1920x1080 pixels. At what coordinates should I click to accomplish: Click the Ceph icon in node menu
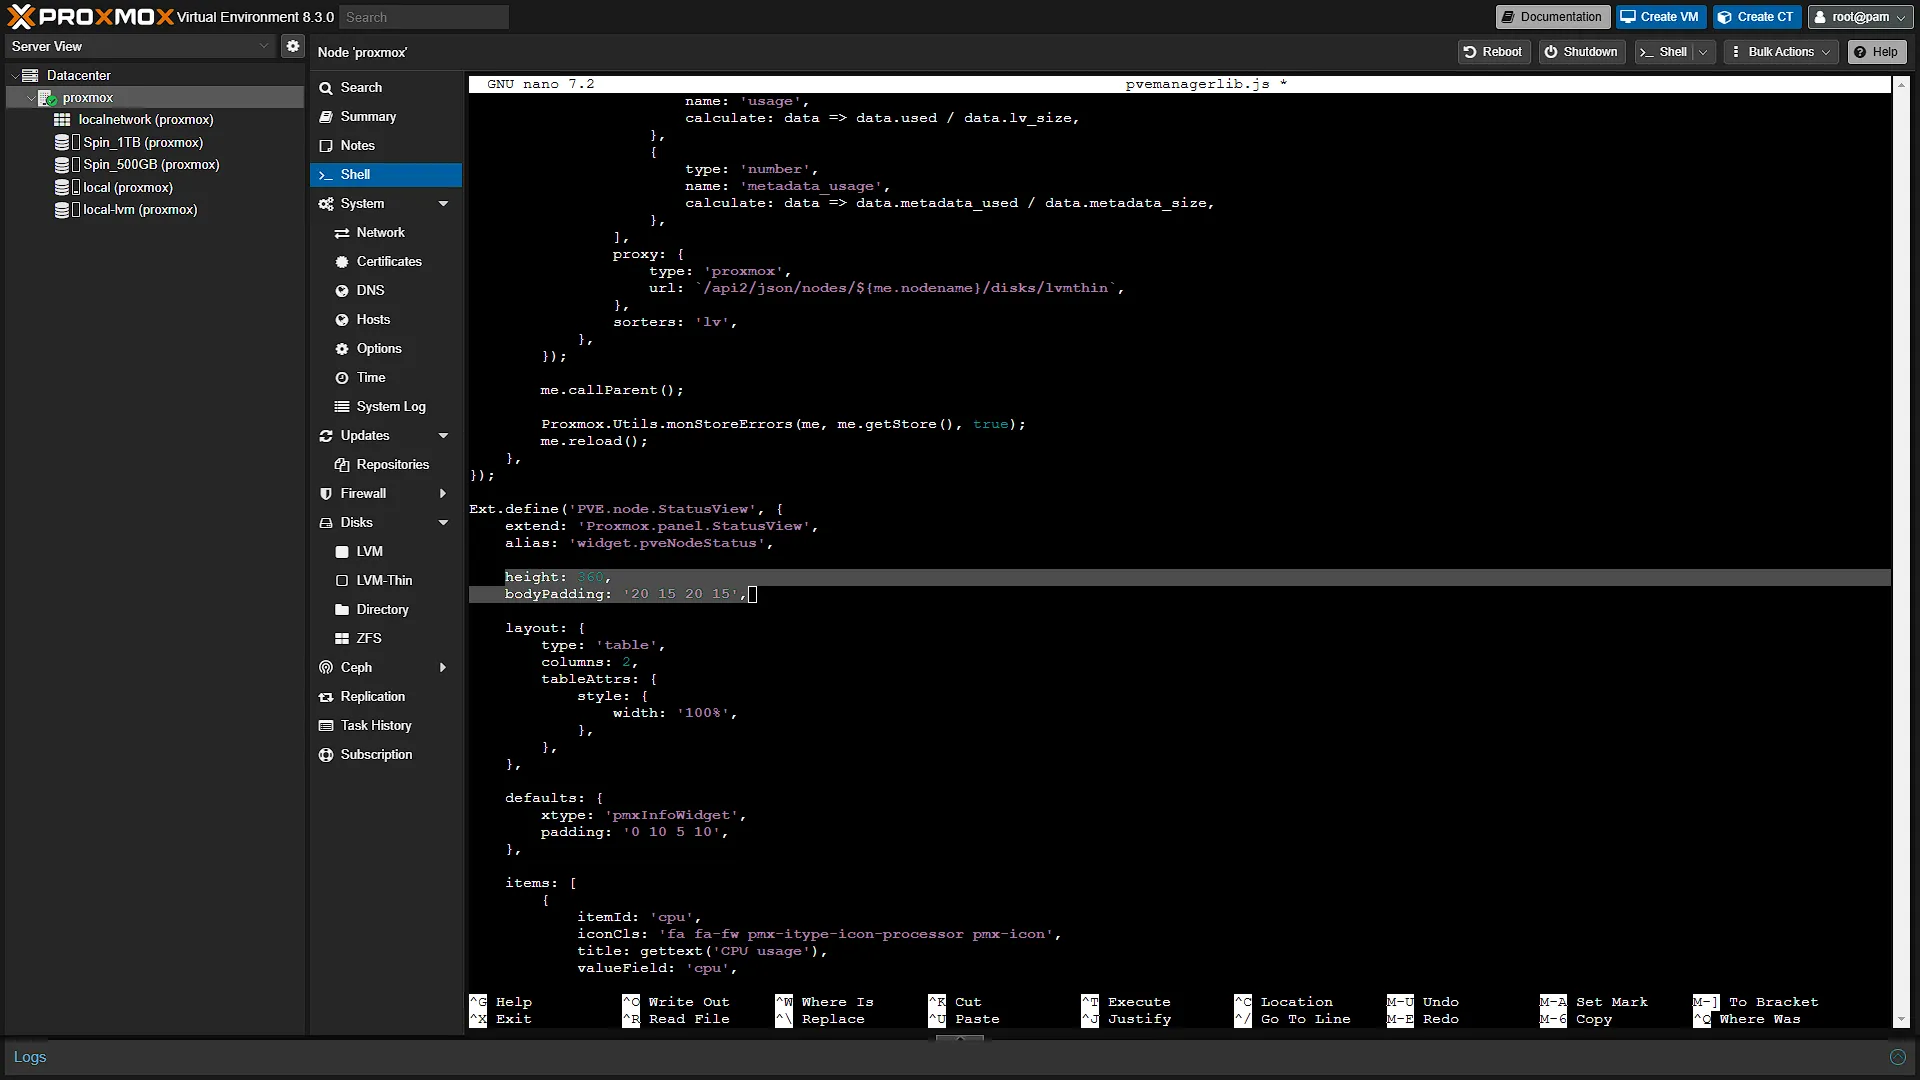pyautogui.click(x=326, y=668)
